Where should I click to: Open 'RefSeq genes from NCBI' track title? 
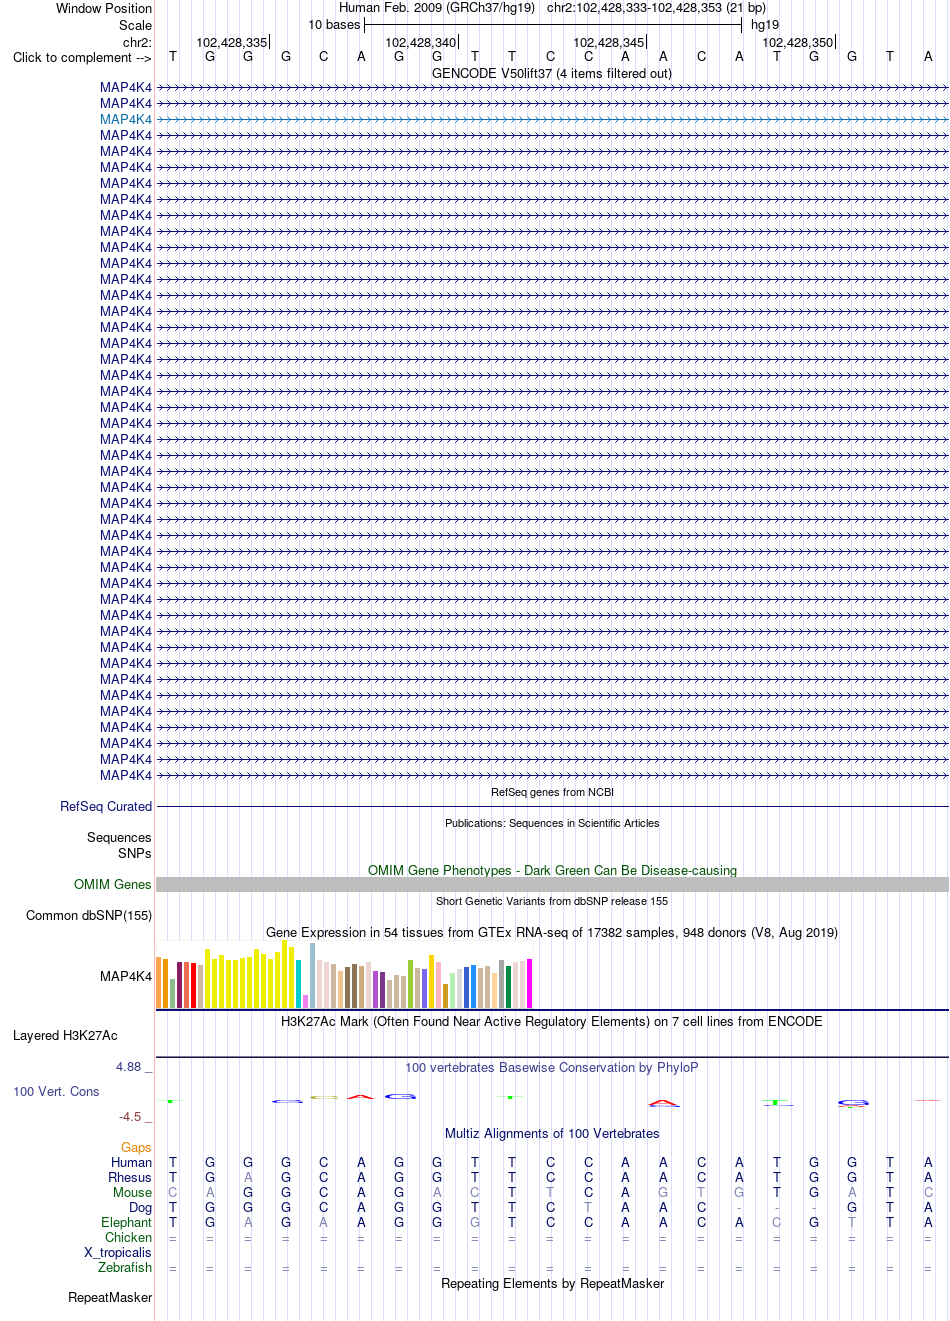tap(552, 792)
